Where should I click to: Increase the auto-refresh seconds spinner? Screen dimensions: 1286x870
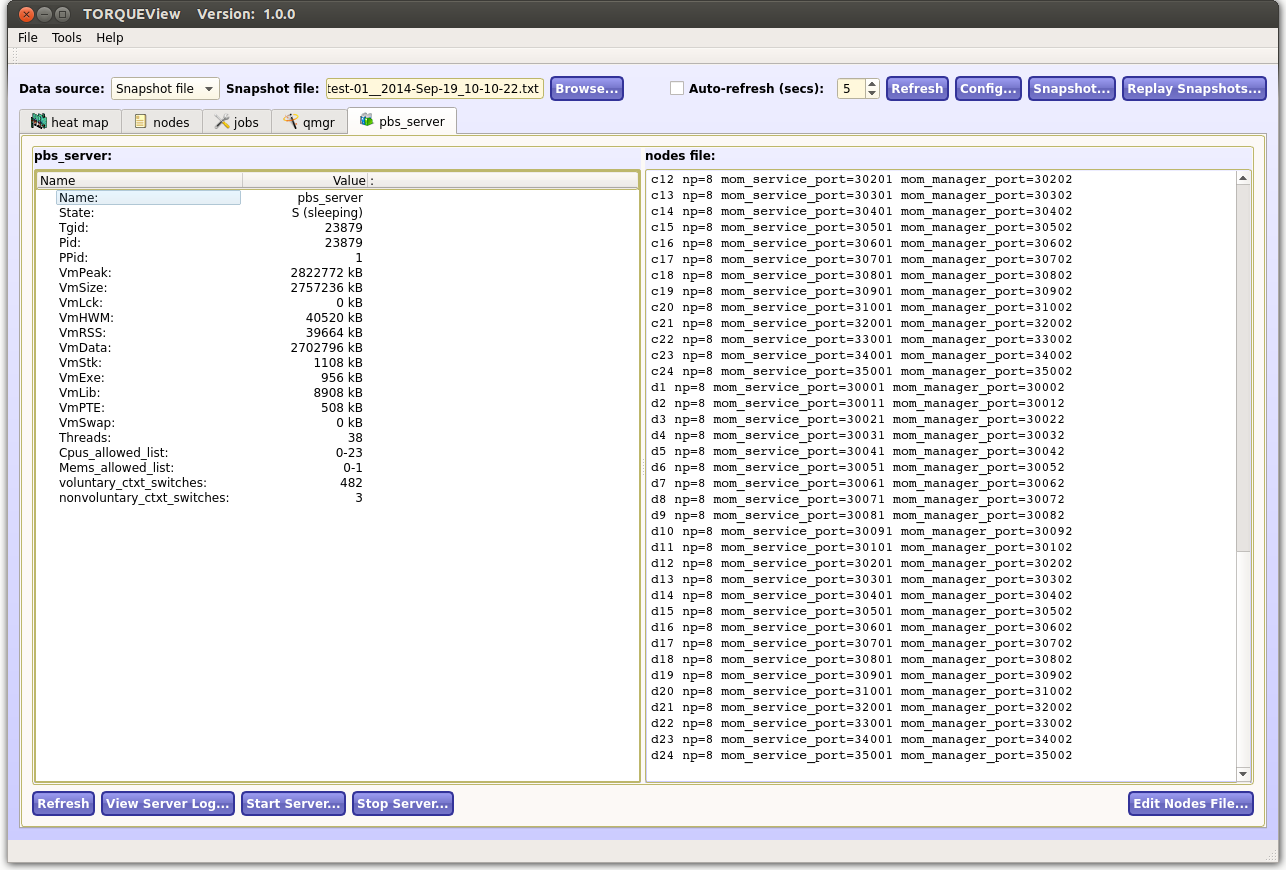(x=872, y=84)
